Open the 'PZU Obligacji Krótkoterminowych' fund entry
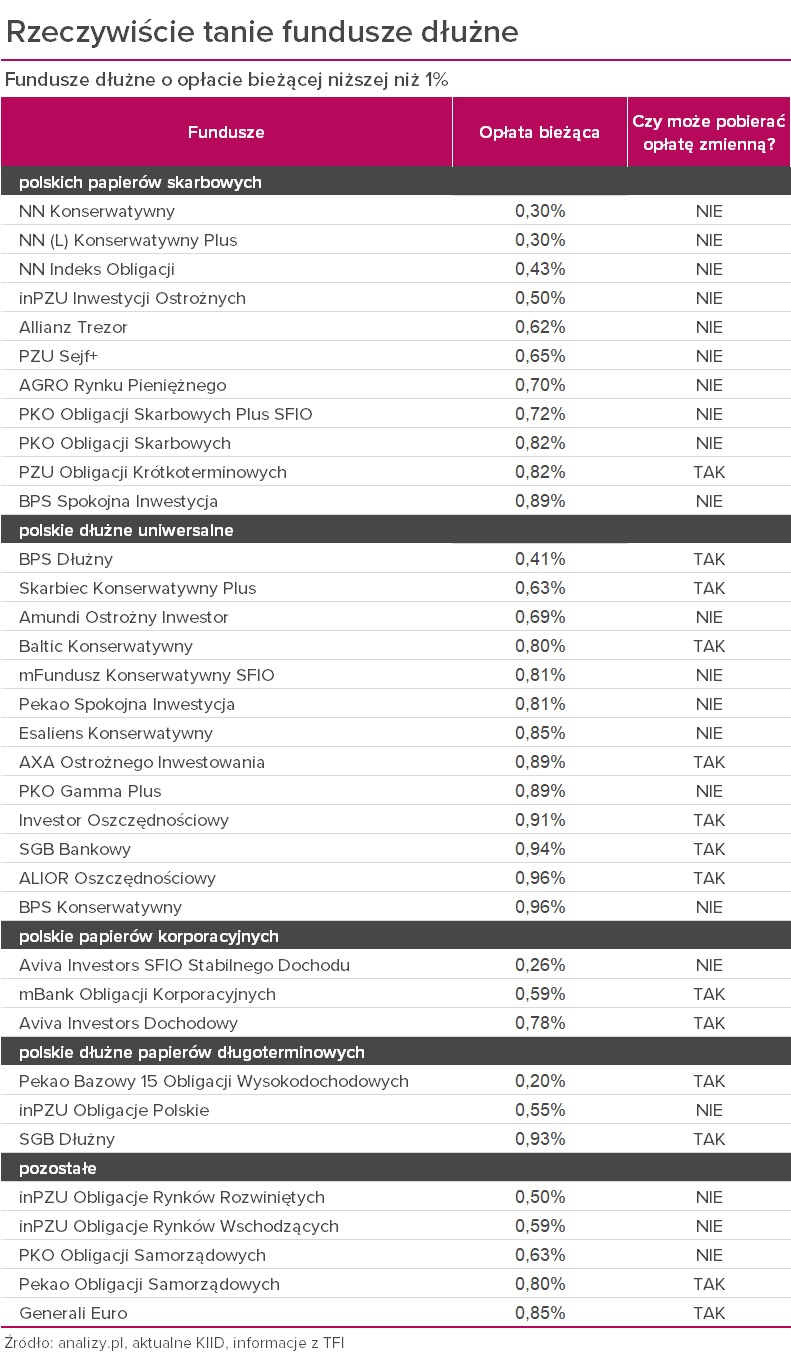The width and height of the screenshot is (791, 1357). tap(153, 472)
